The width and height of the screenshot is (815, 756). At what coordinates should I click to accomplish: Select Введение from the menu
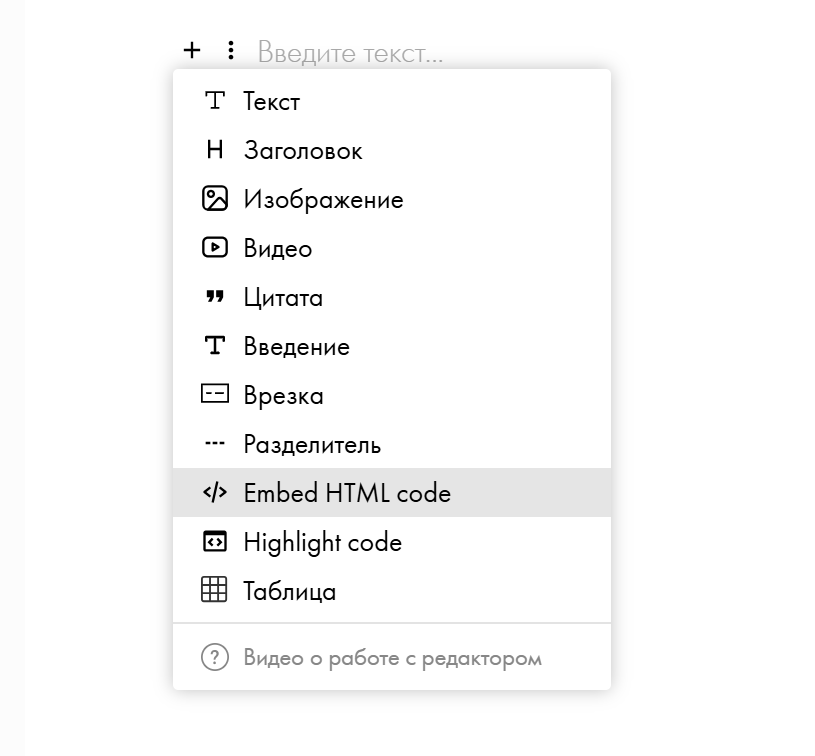[x=296, y=347]
